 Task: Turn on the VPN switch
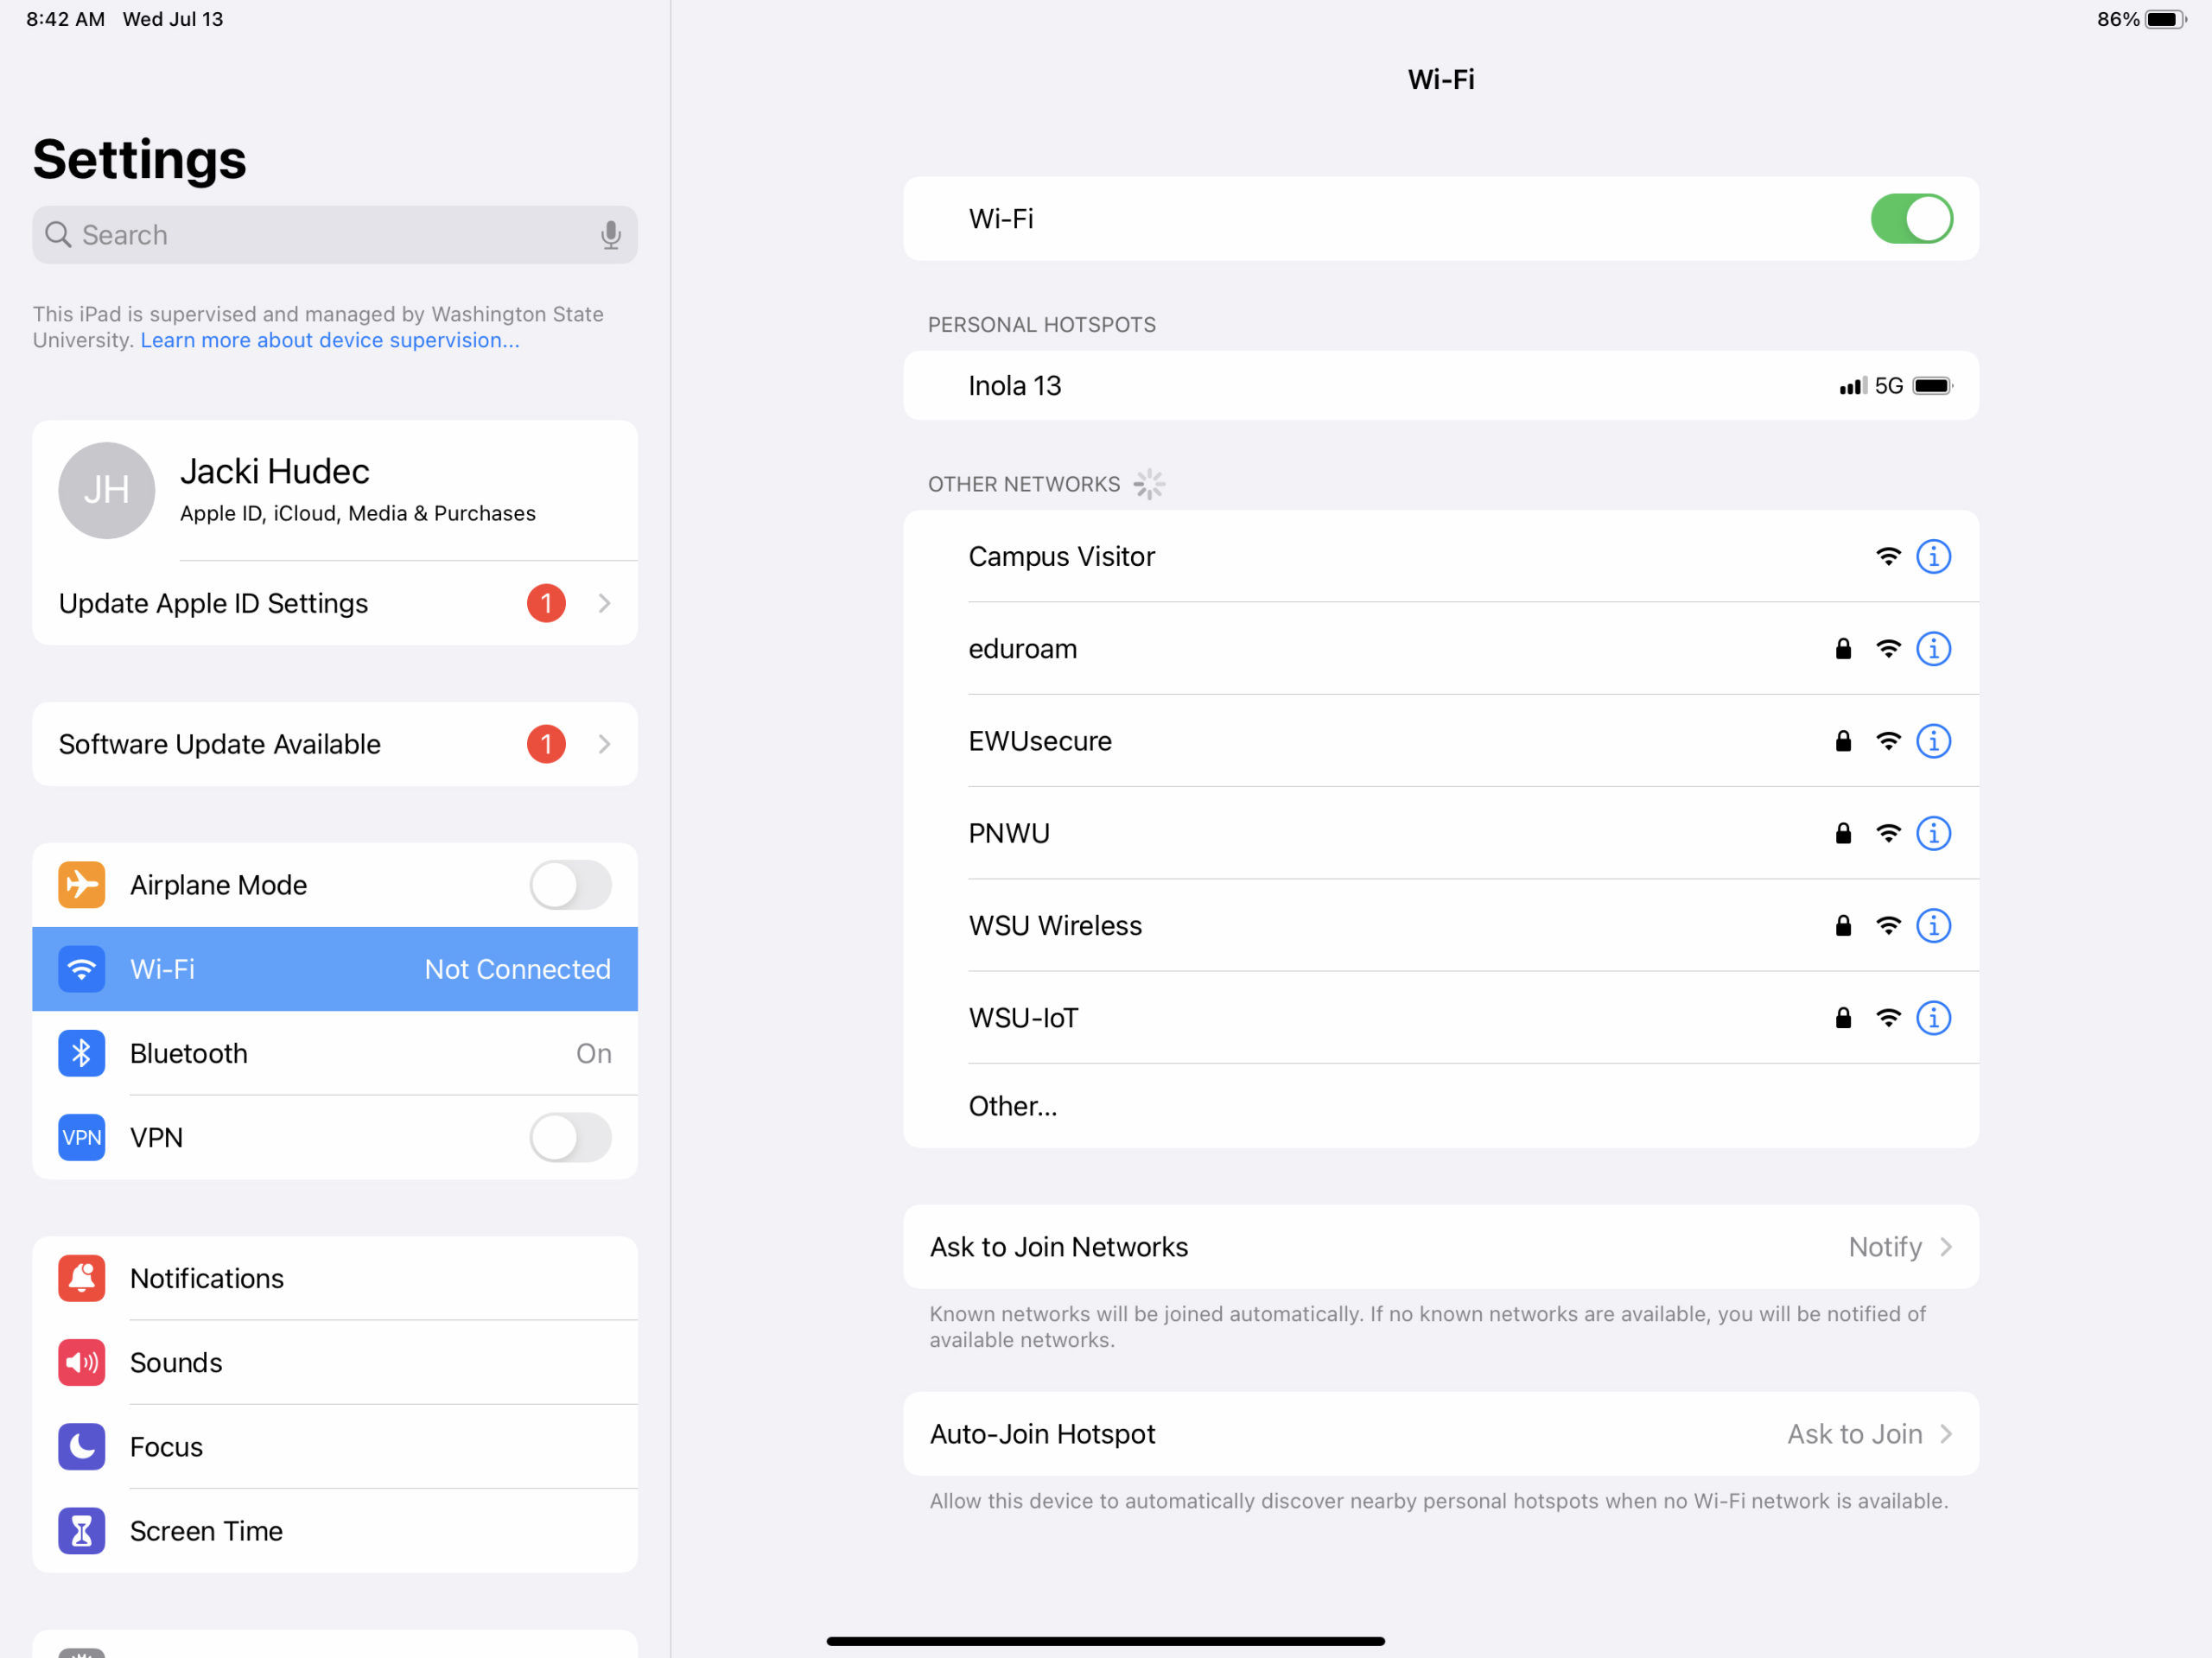(570, 1137)
